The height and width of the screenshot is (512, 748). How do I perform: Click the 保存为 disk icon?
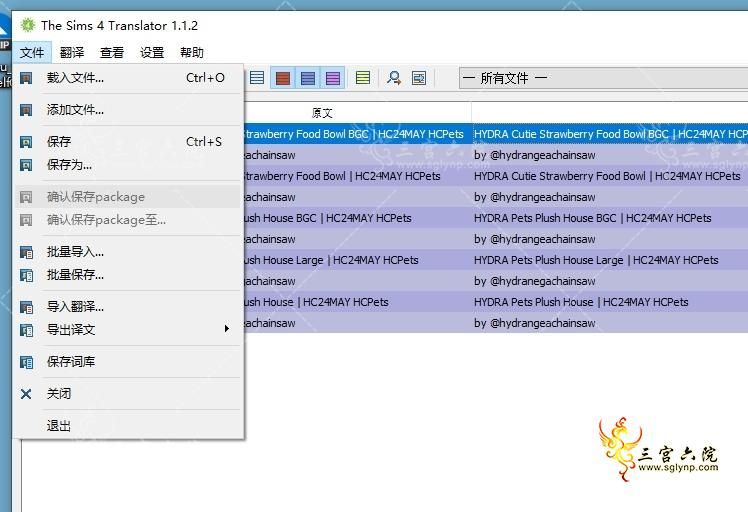26,165
